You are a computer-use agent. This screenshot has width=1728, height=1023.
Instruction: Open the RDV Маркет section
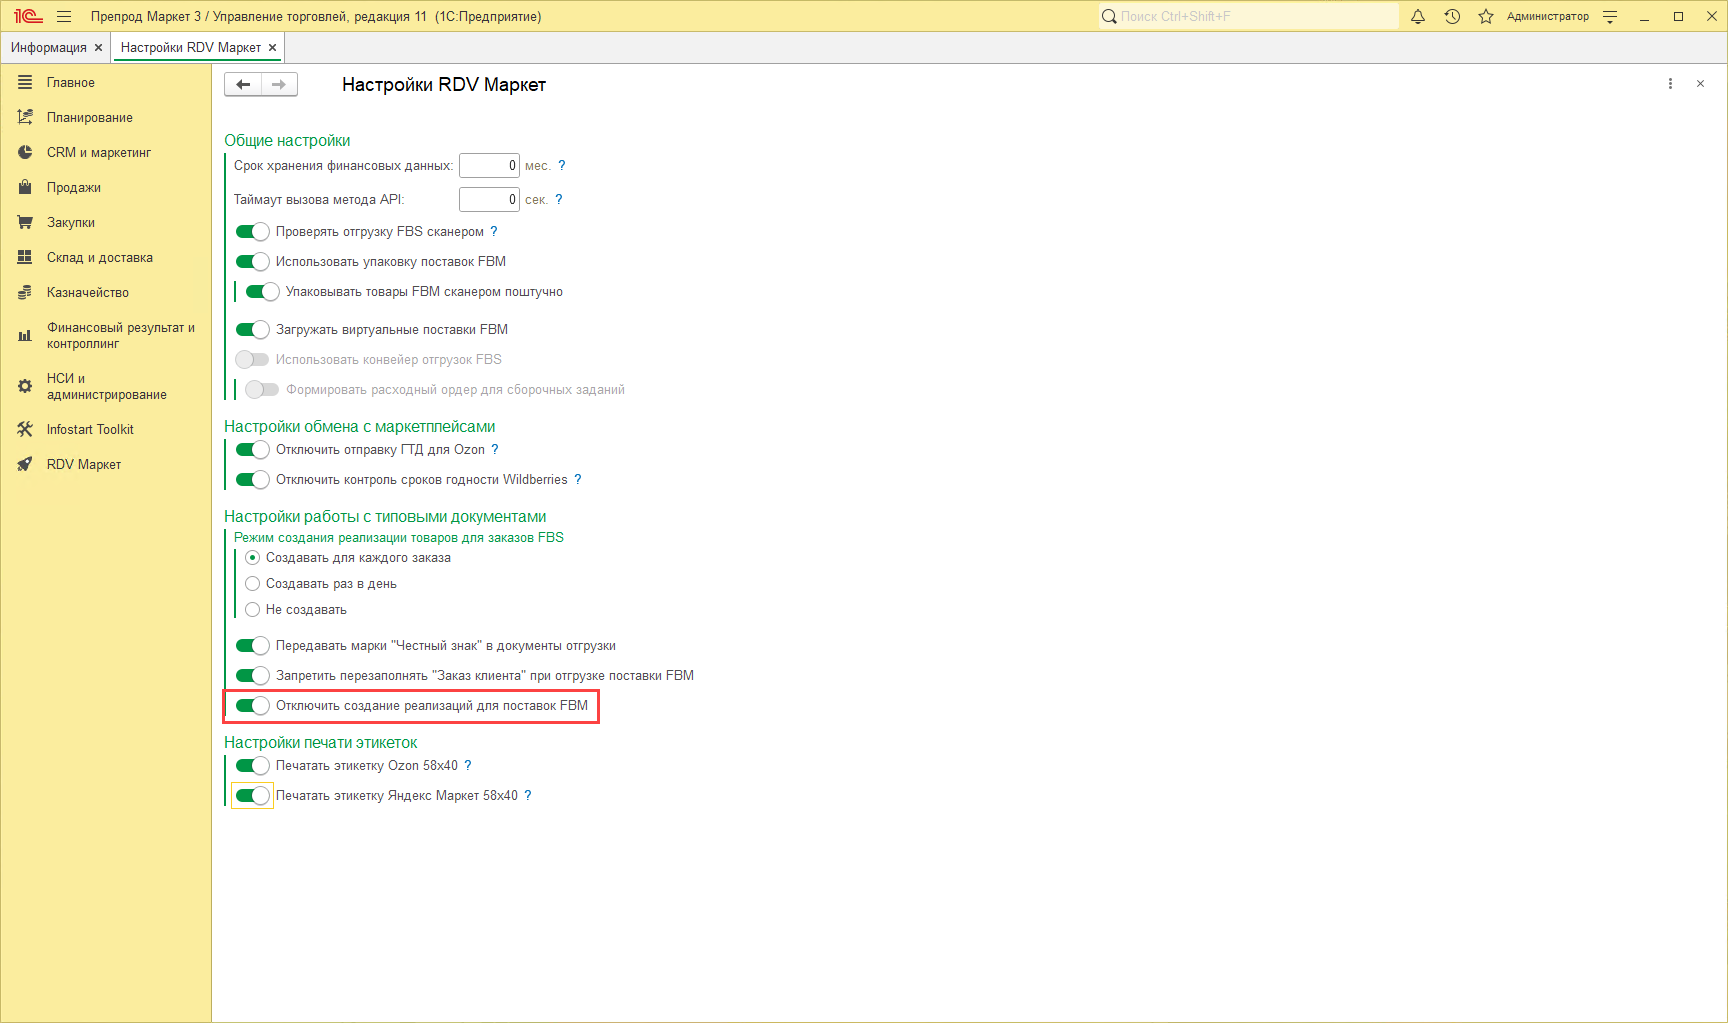[x=106, y=464]
